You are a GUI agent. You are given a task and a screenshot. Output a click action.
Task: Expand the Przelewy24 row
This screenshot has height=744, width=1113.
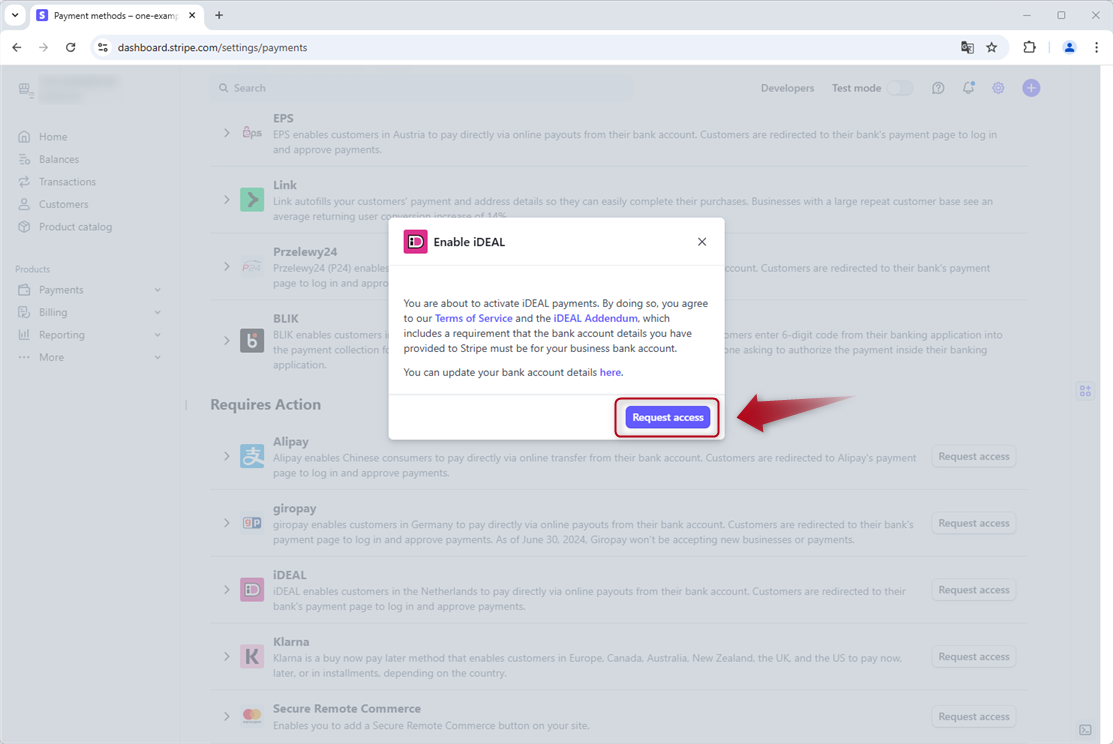[x=226, y=266]
